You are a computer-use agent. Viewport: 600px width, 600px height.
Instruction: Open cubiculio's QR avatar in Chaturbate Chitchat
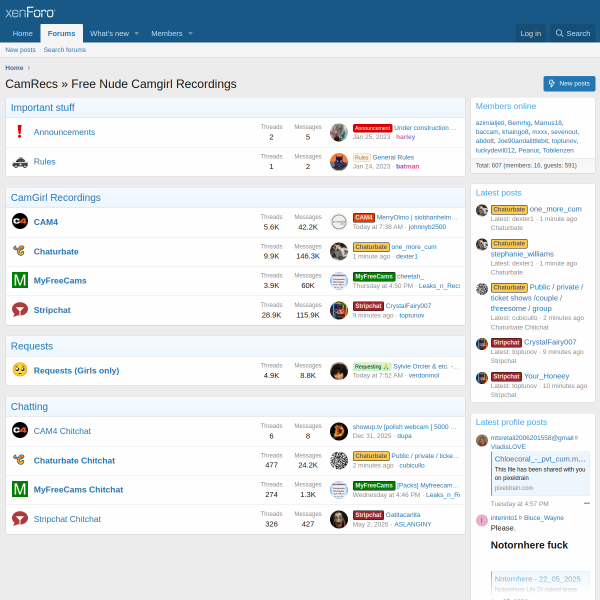pos(339,460)
